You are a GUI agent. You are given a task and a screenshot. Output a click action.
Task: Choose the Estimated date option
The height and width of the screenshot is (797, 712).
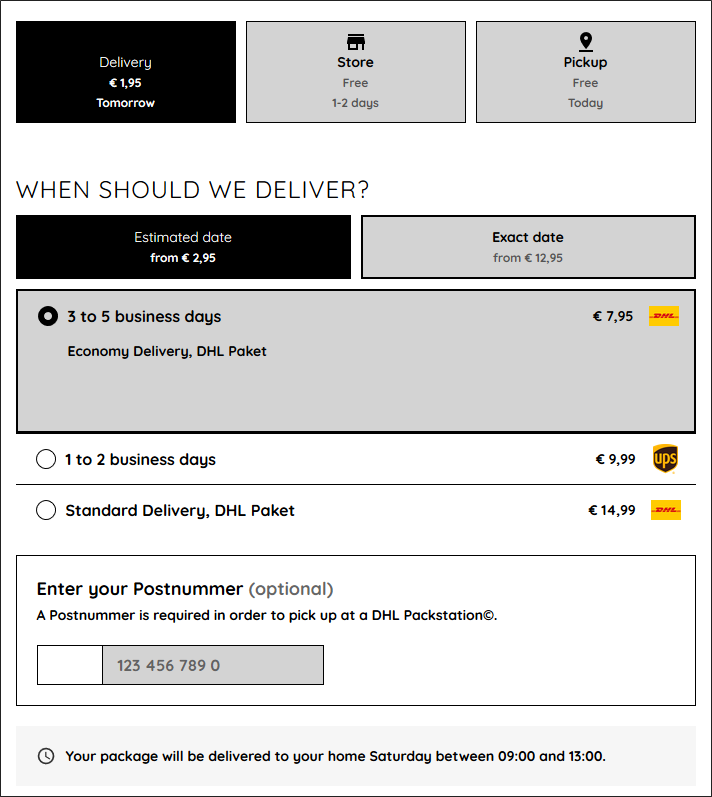[183, 247]
